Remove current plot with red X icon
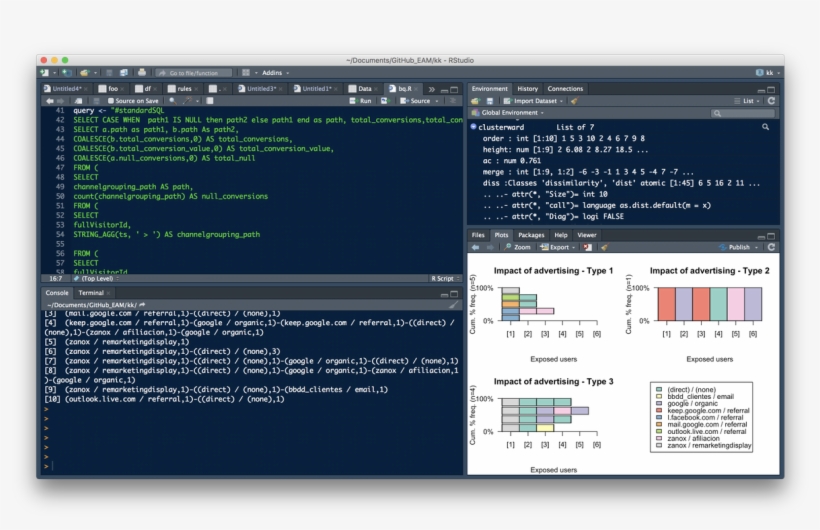Viewport: 820px width, 530px height. (587, 247)
